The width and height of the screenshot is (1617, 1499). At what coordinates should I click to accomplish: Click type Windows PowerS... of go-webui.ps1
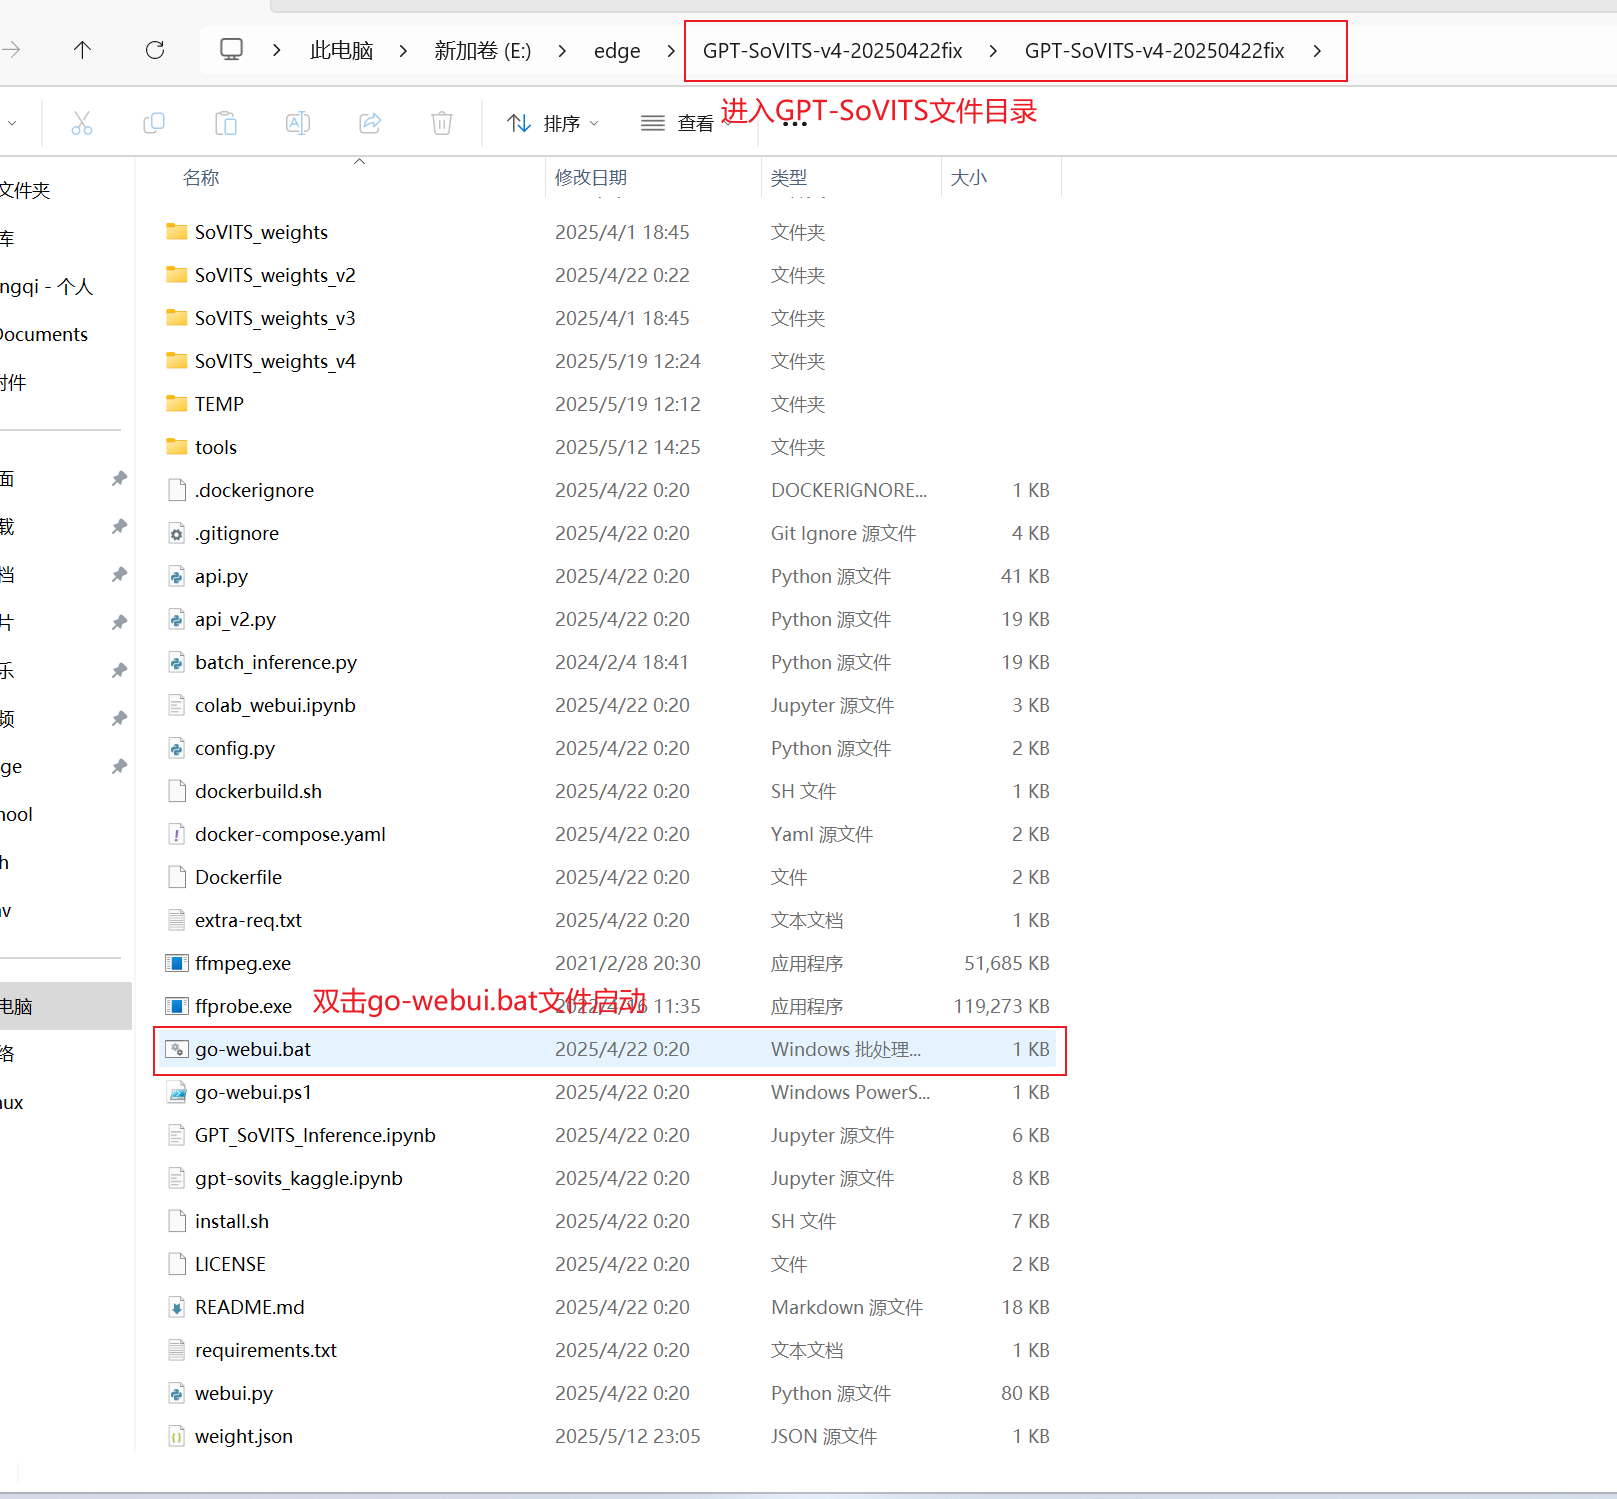[850, 1092]
